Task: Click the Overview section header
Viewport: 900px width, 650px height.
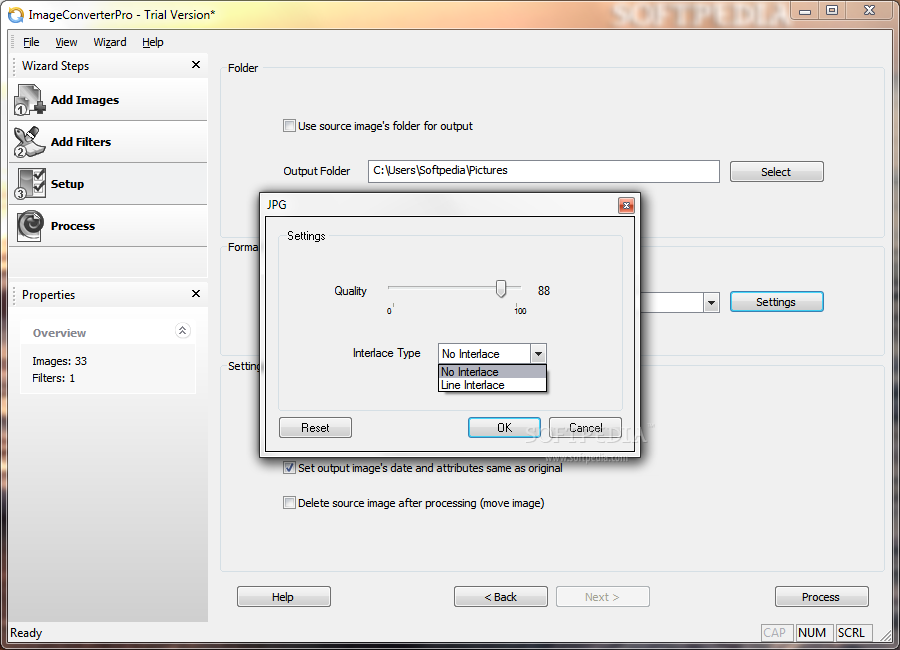Action: point(108,332)
